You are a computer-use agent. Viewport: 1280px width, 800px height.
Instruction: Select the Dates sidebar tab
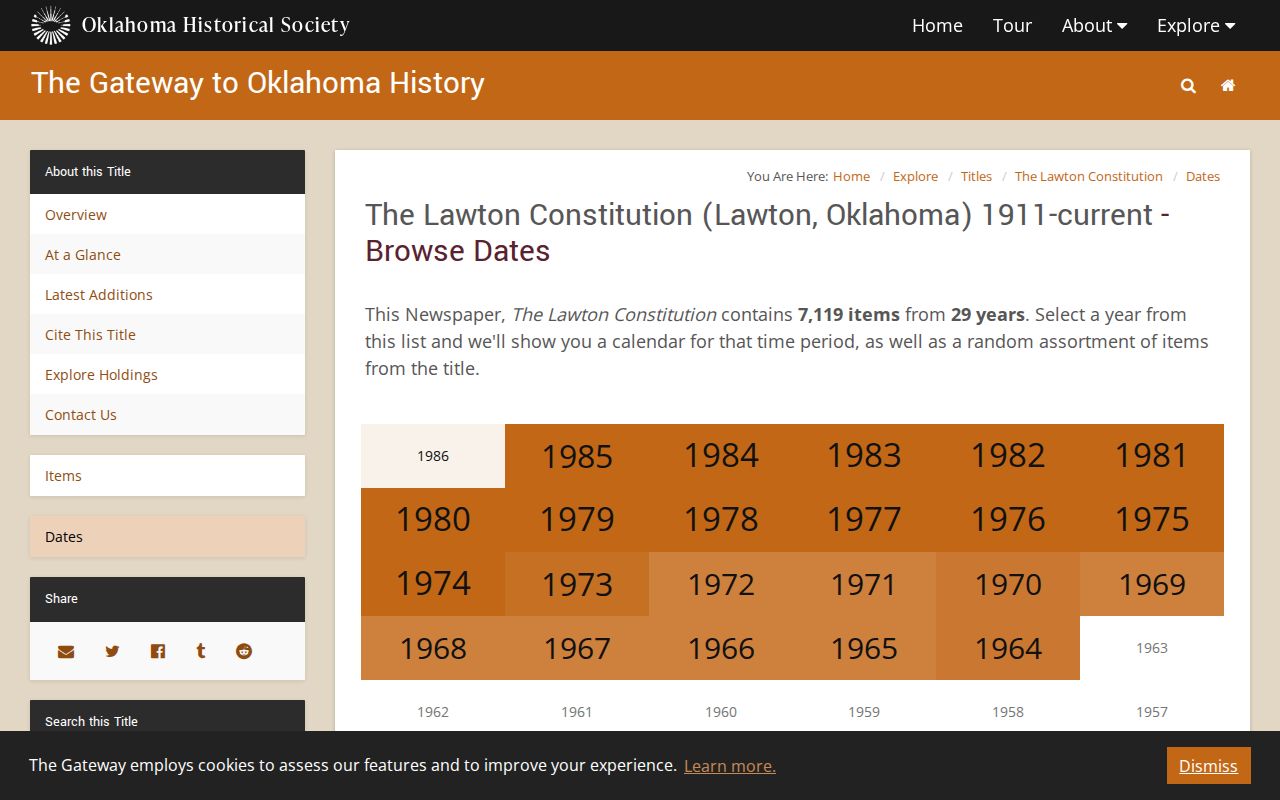(x=167, y=536)
